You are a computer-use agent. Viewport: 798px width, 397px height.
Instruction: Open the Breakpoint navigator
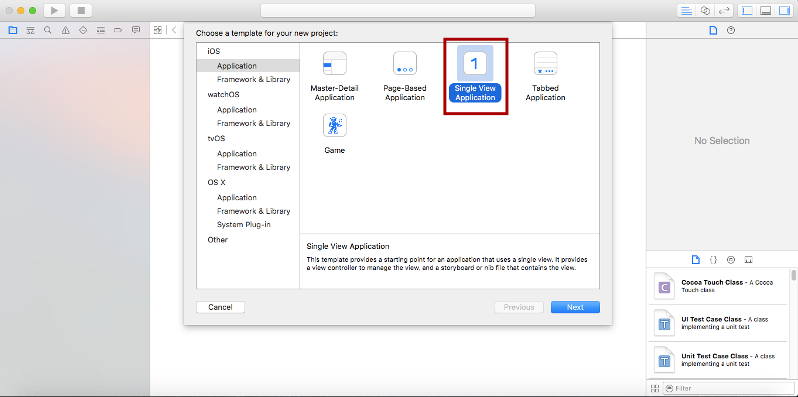[118, 30]
